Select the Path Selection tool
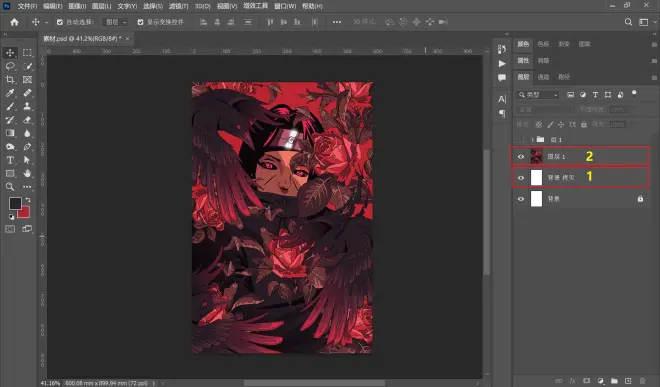660x387 pixels. 27,160
